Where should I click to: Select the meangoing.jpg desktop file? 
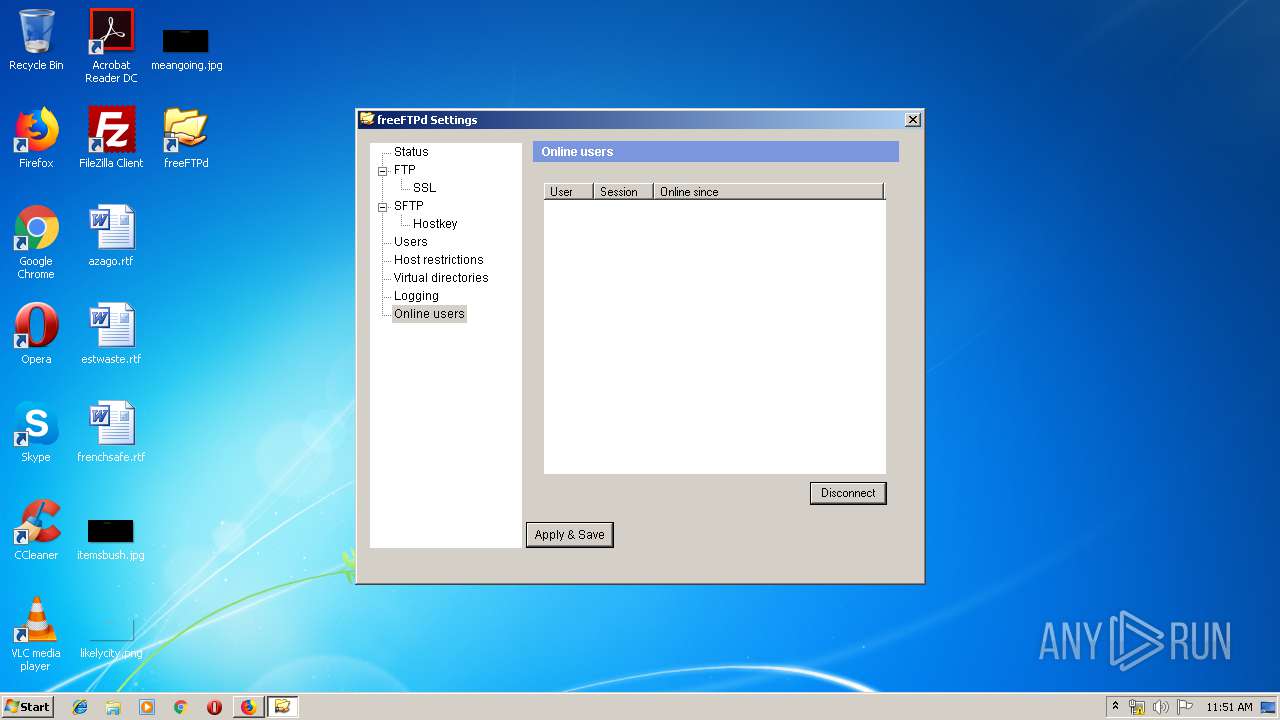(x=186, y=48)
